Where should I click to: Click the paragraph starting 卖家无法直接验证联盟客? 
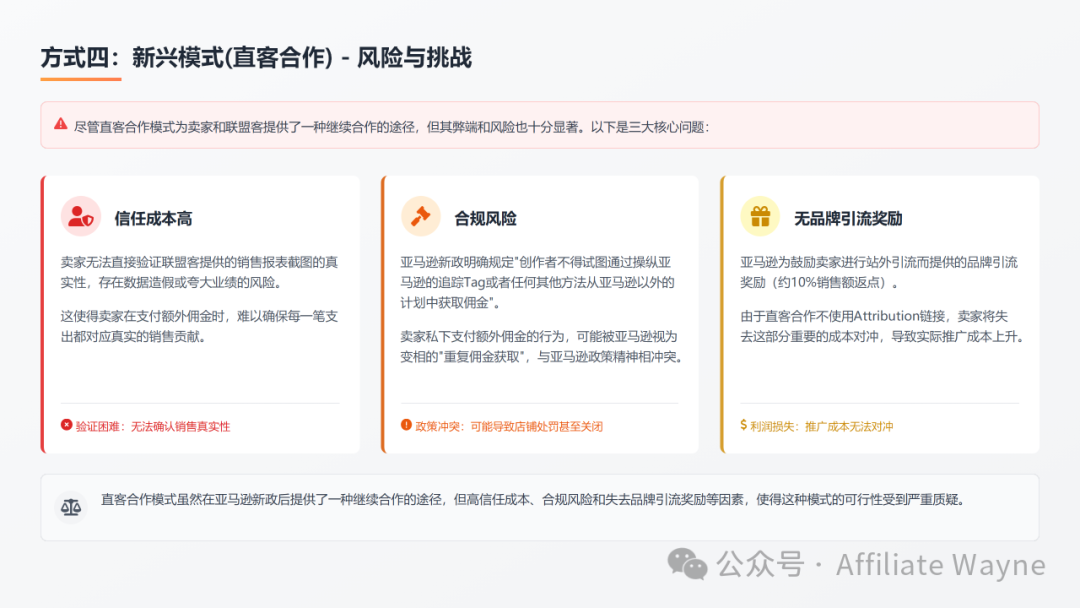[x=199, y=273]
